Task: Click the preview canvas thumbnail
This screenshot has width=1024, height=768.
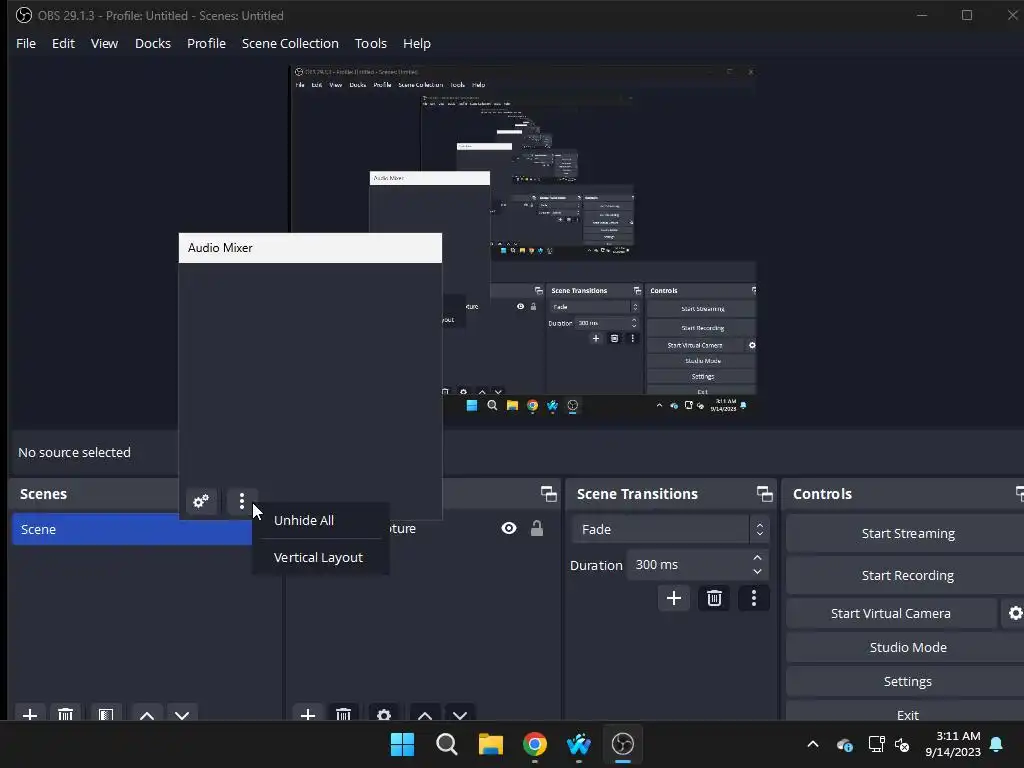Action: [523, 240]
